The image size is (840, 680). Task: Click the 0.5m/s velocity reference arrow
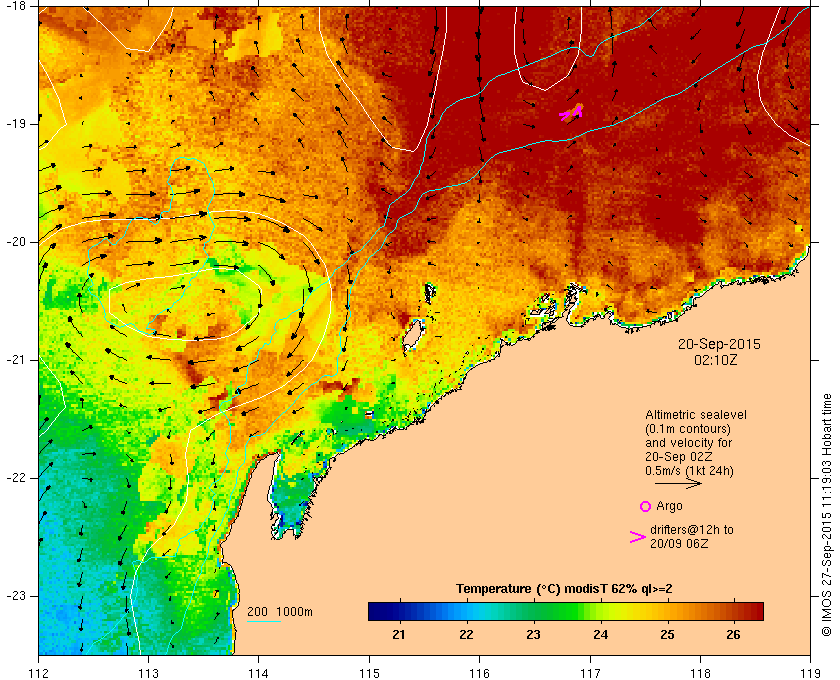pyautogui.click(x=678, y=483)
